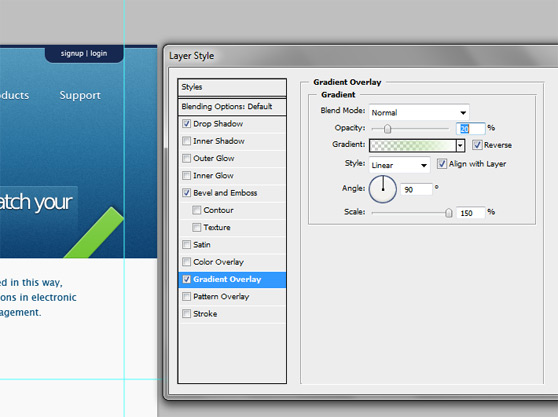Select the Styles entry at top
The width and height of the screenshot is (558, 417).
pos(232,87)
